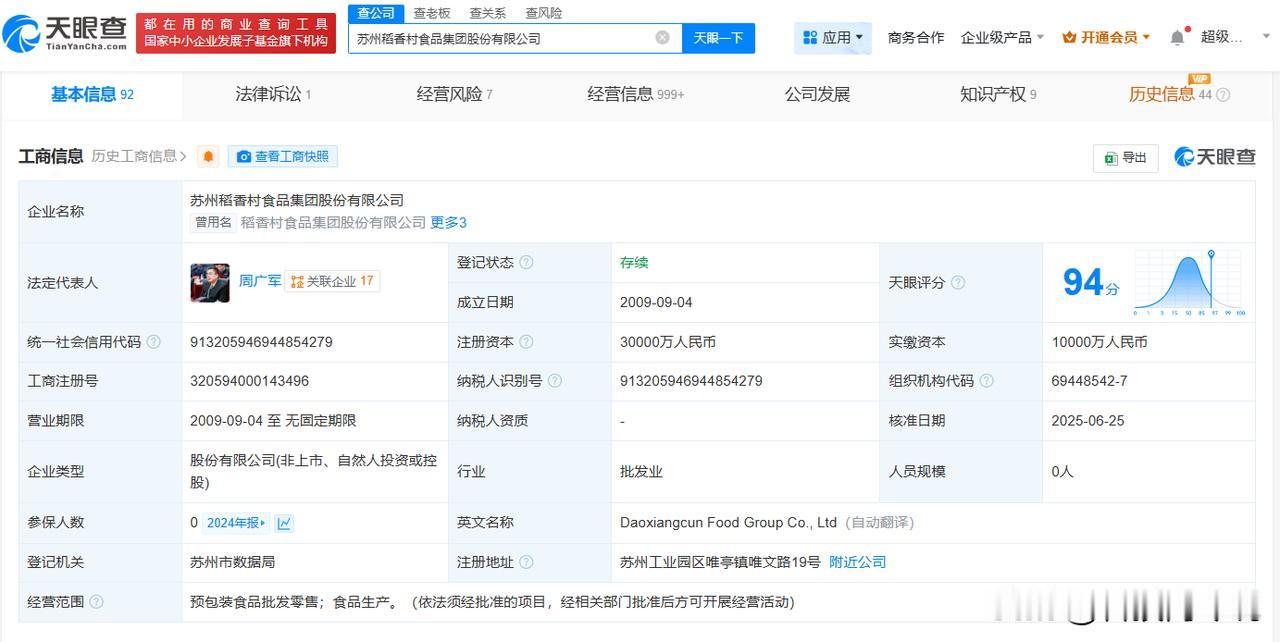
Task: Switch to the 查风险 search tab
Action: (x=543, y=13)
